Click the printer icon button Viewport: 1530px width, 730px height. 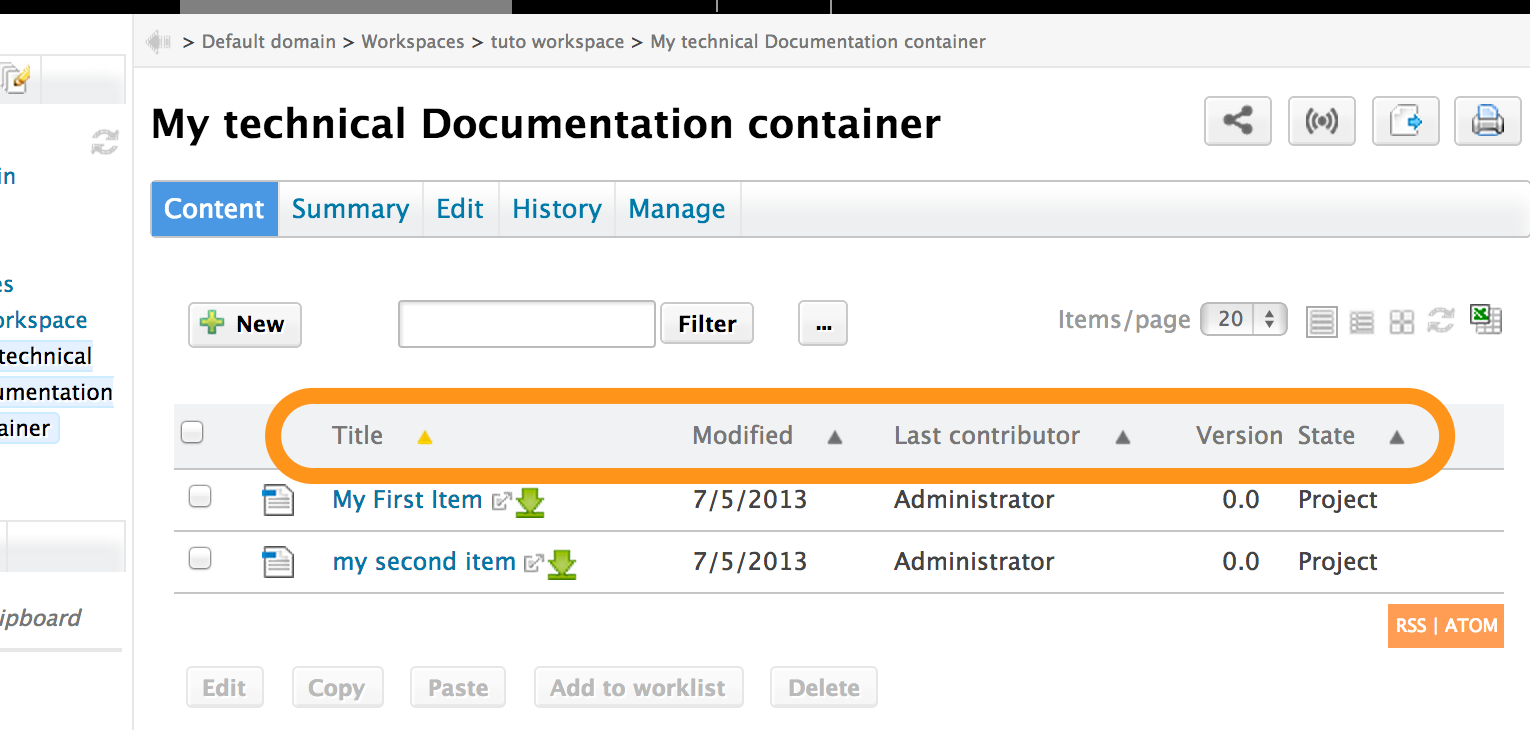pos(1487,122)
